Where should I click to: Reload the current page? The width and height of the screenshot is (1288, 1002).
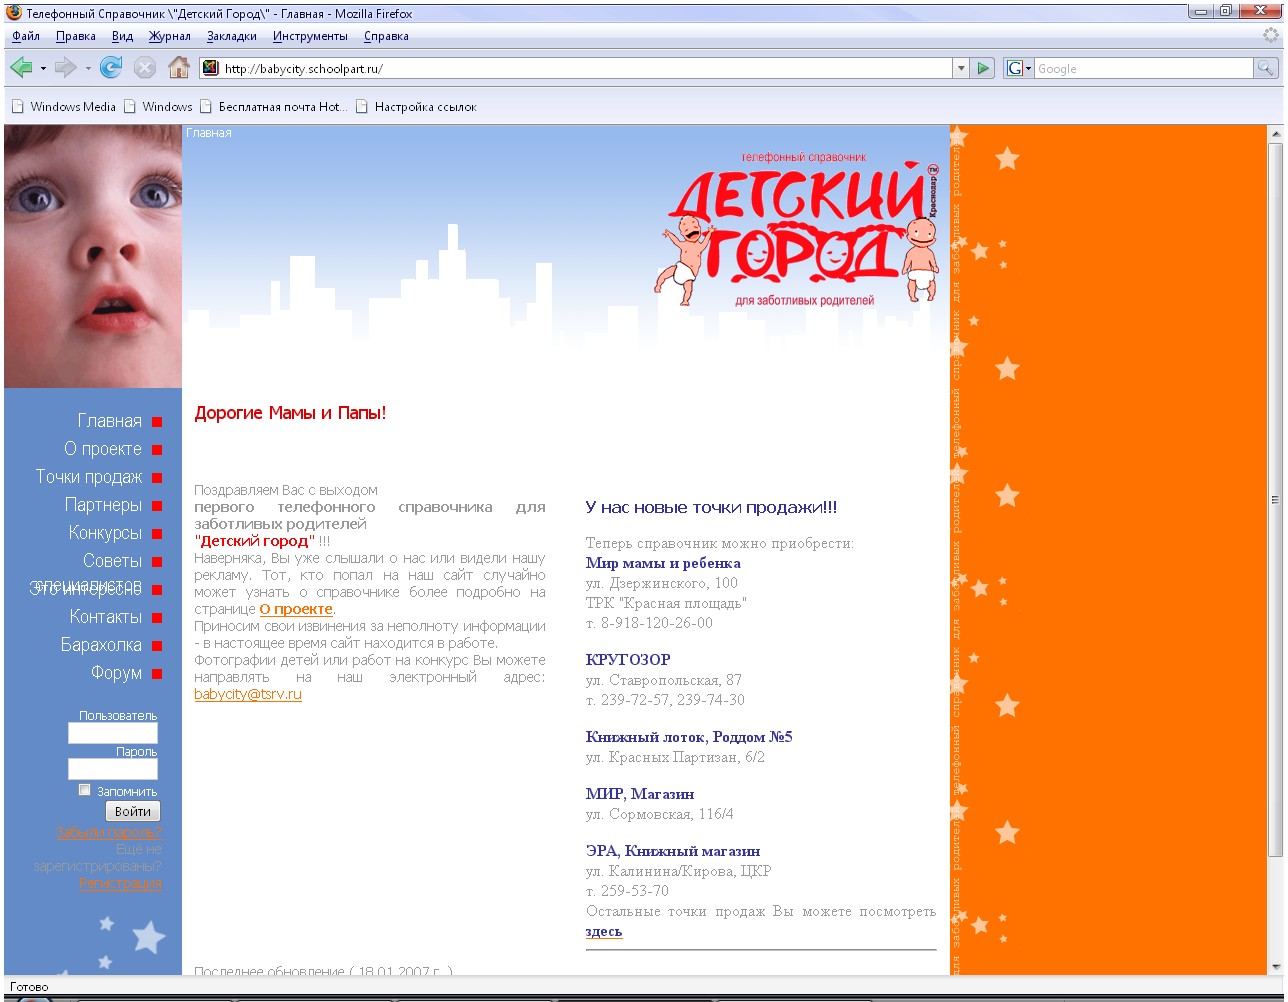pyautogui.click(x=110, y=67)
